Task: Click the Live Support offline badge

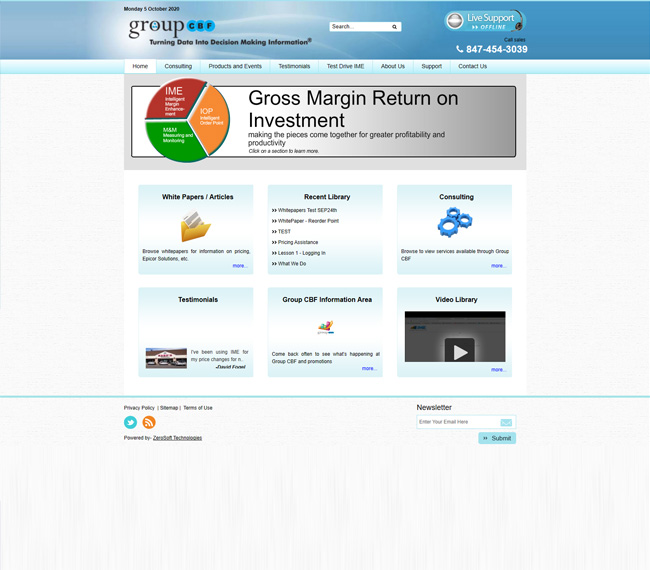Action: 484,22
